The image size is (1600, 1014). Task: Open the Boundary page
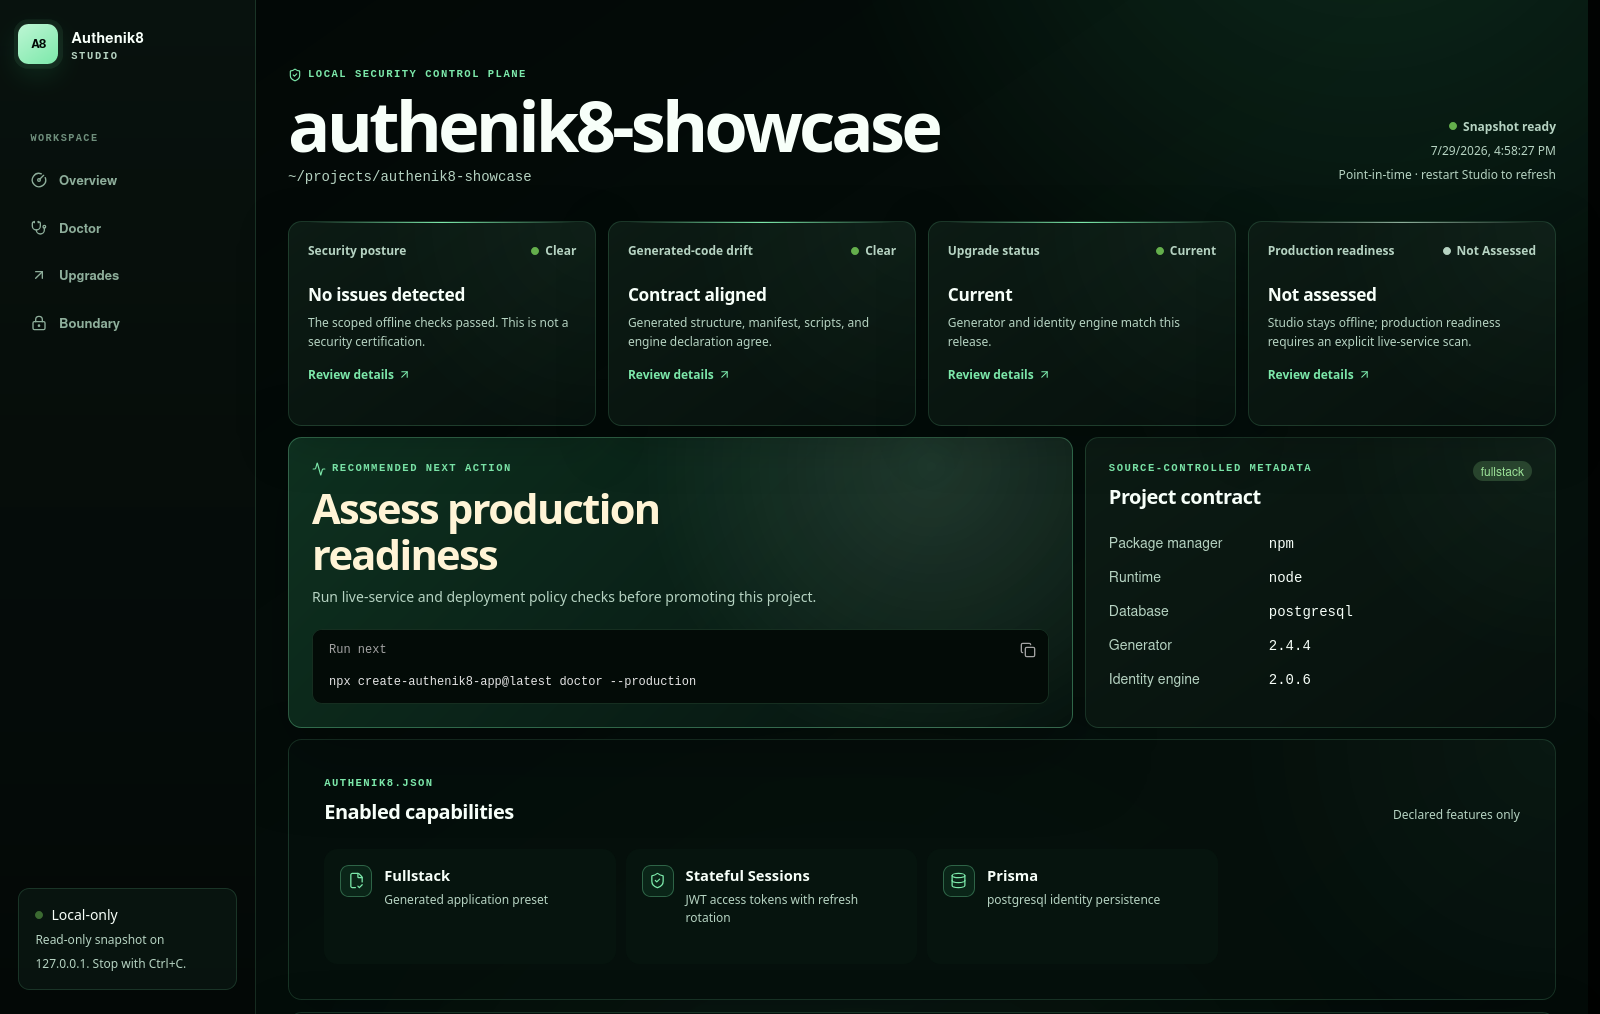128,323
